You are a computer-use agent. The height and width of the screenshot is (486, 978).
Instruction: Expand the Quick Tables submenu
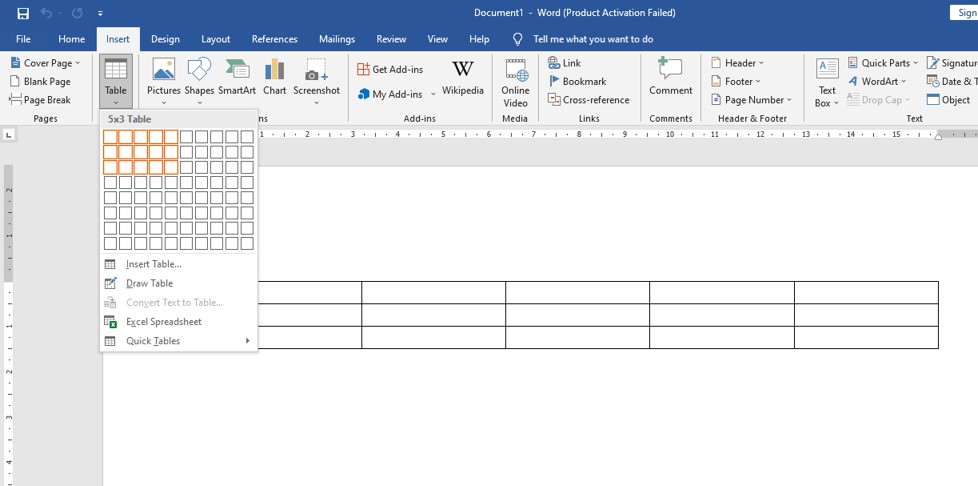179,341
